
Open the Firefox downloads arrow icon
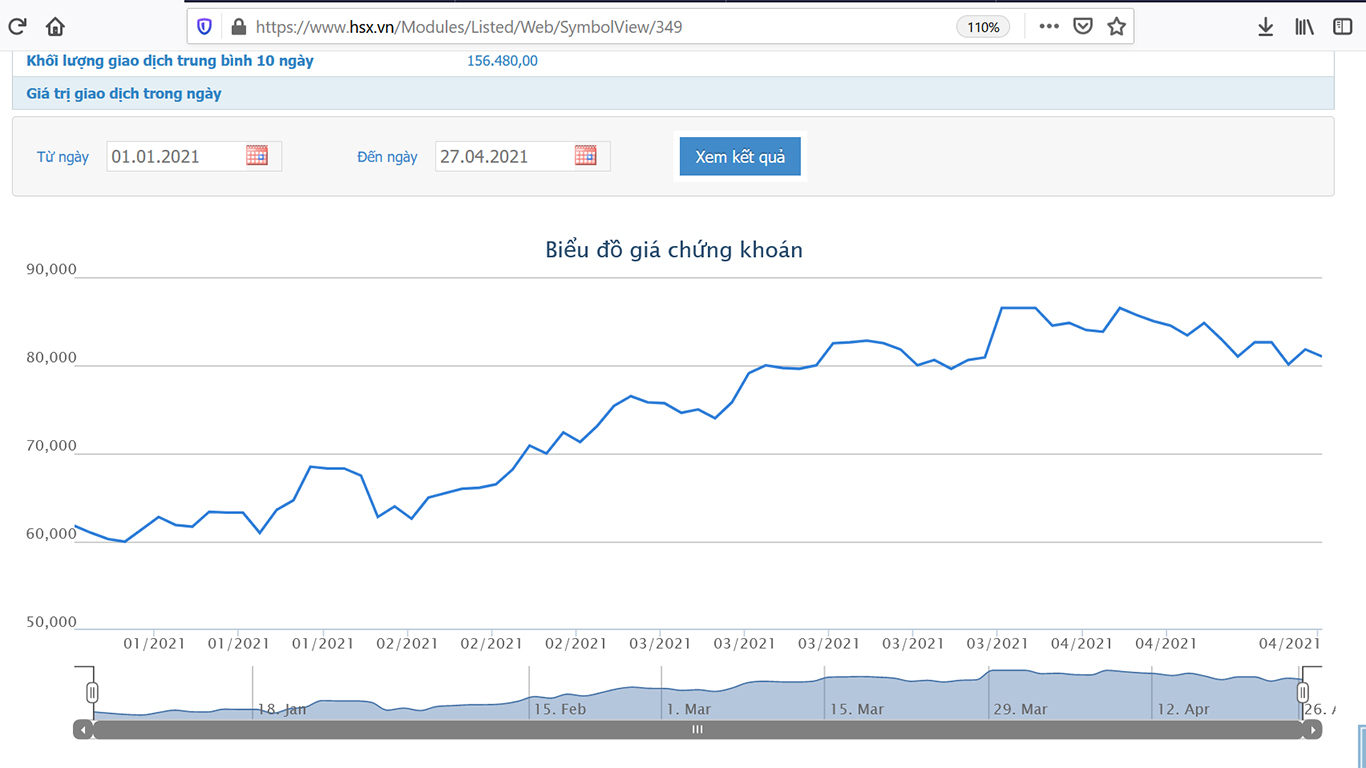click(x=1265, y=27)
